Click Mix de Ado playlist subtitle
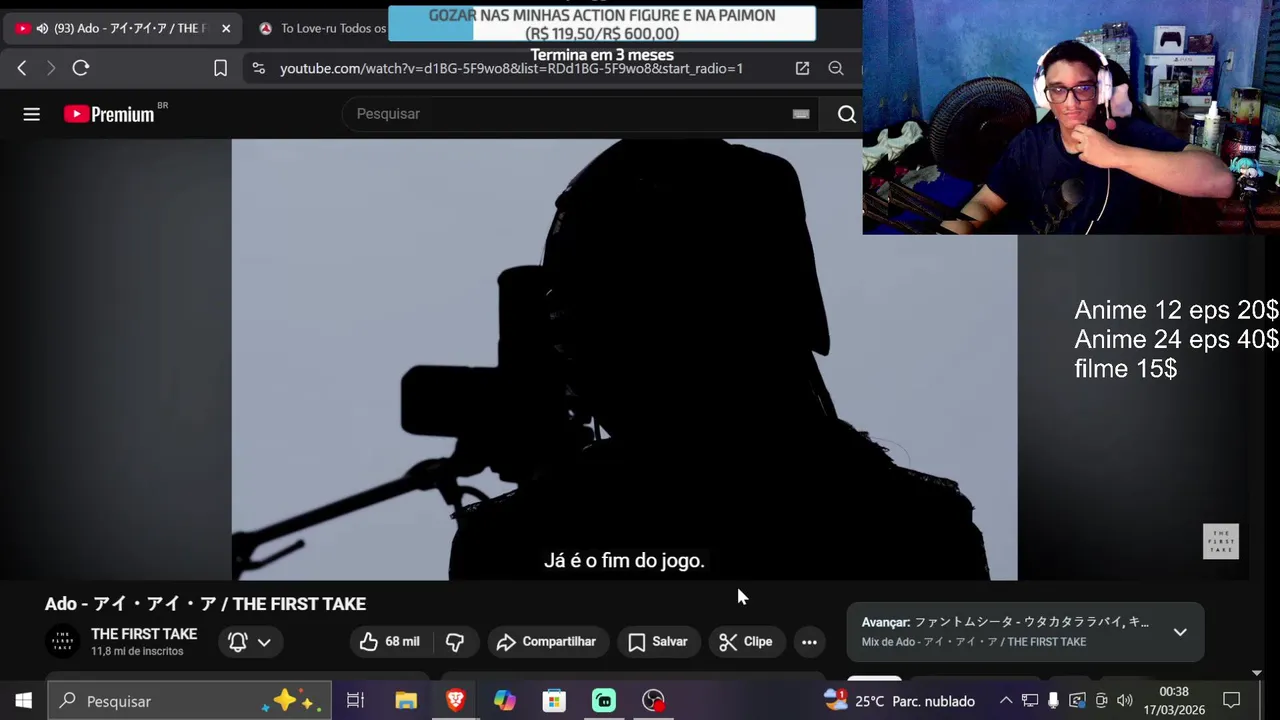The width and height of the screenshot is (1280, 720). click(x=974, y=642)
